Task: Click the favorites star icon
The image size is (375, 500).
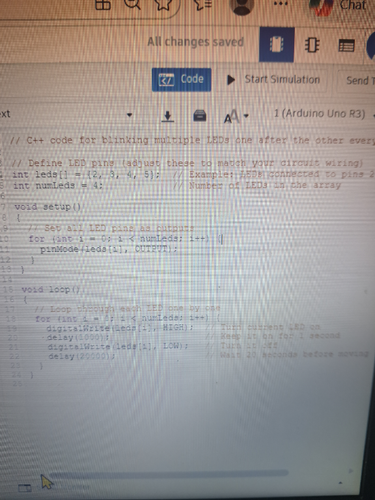Action: click(x=163, y=4)
